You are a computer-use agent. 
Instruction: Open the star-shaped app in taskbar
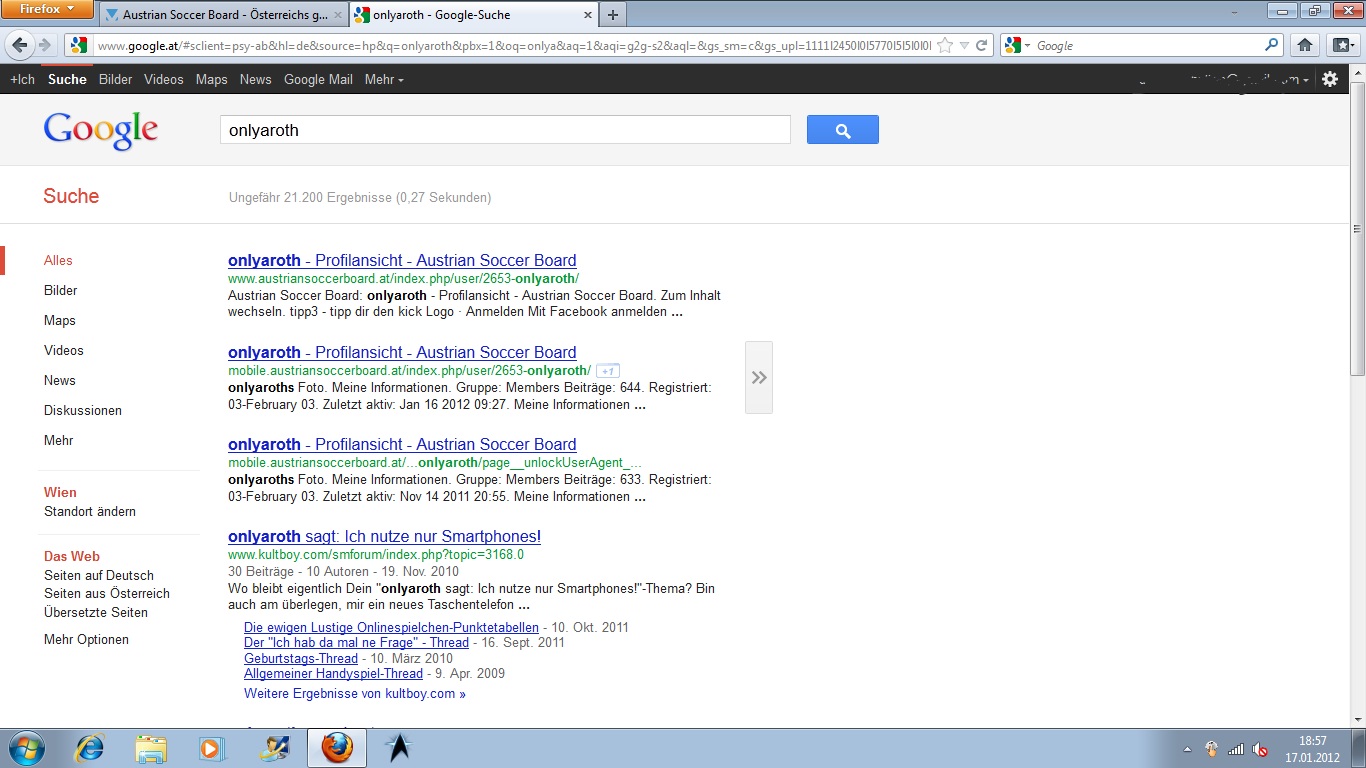398,748
